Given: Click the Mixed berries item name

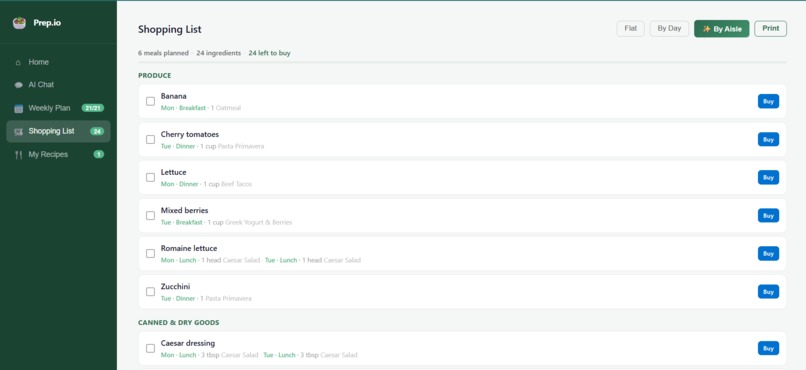Looking at the screenshot, I should pyautogui.click(x=185, y=210).
